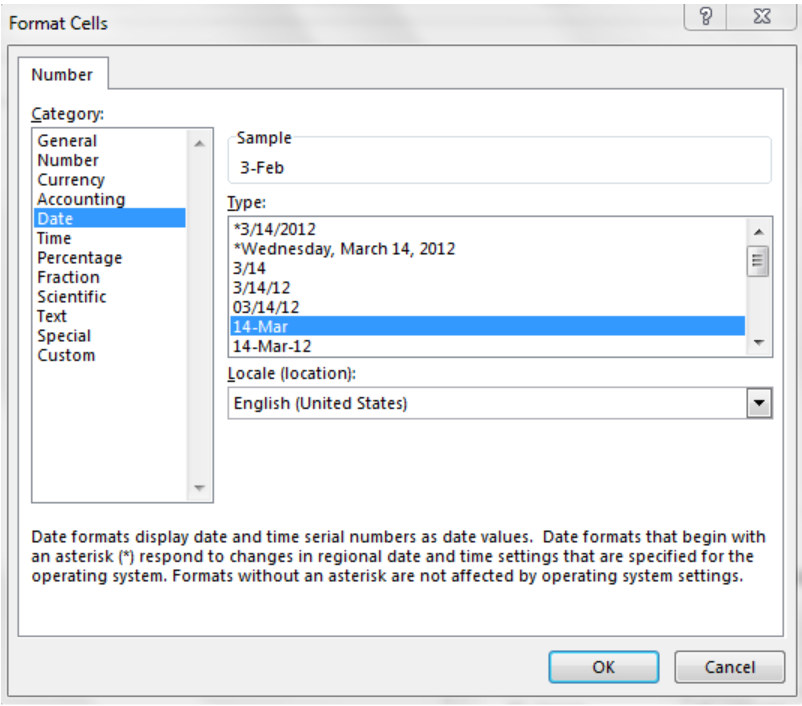Choose the Time category
The image size is (802, 706).
[x=54, y=238]
